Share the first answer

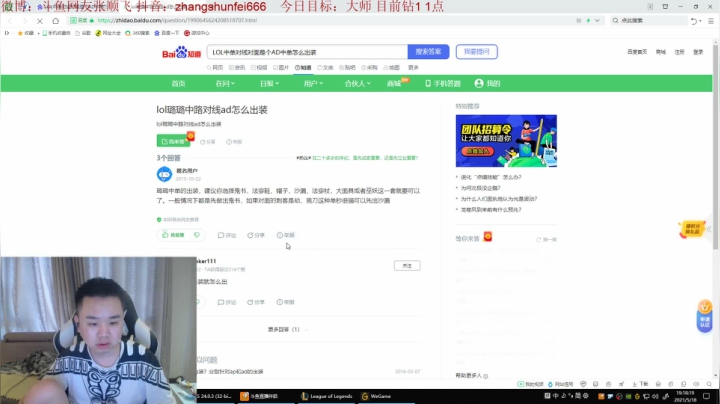tap(256, 235)
